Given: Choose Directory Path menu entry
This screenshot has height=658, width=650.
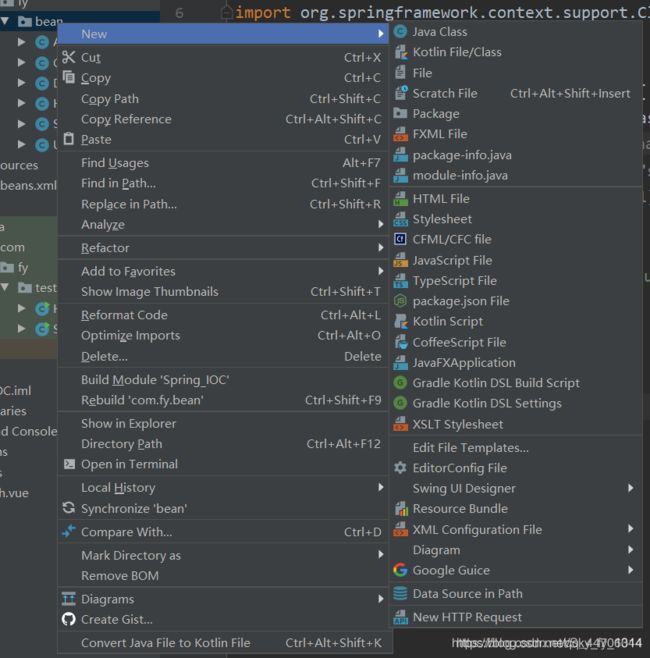Looking at the screenshot, I should point(222,444).
